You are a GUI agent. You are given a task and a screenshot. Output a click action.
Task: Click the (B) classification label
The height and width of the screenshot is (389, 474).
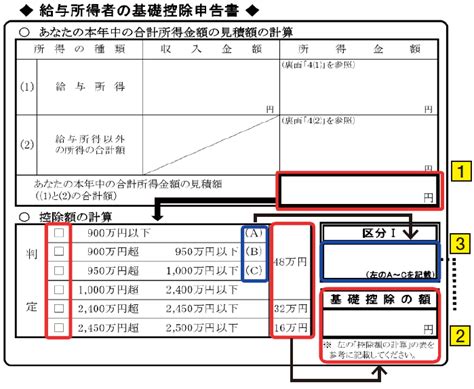pos(254,251)
